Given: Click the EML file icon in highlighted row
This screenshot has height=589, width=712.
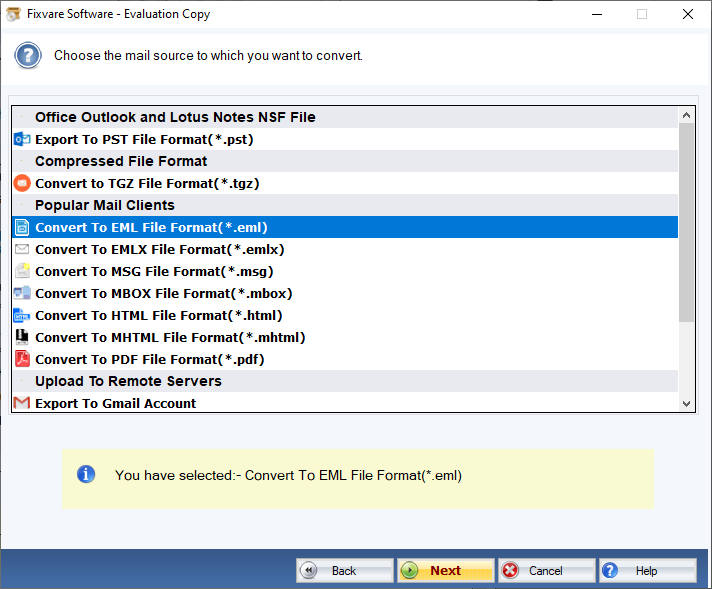Looking at the screenshot, I should 22,227.
